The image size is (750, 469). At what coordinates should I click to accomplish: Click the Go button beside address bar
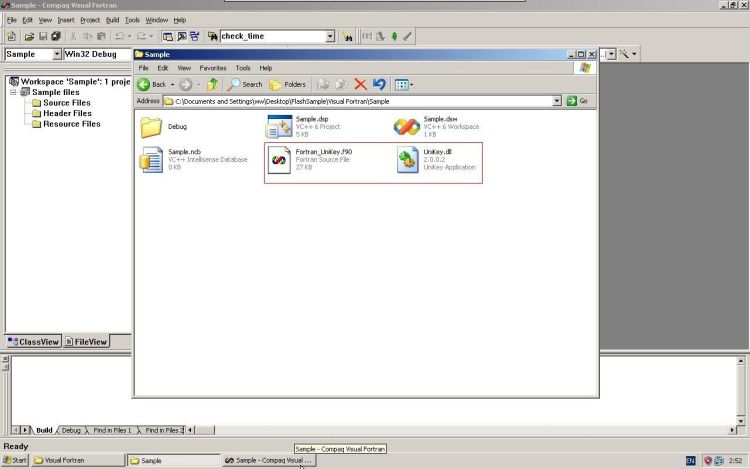[577, 101]
